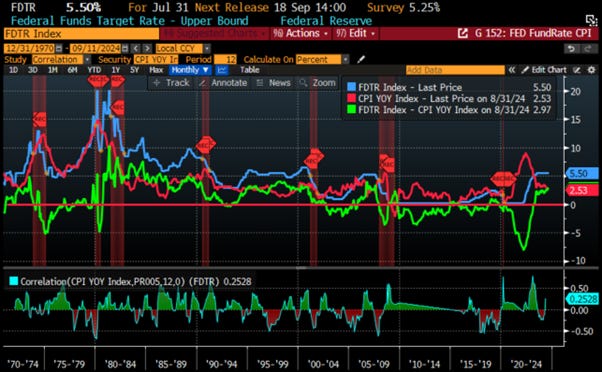
Task: Open start date calendar picker icon
Action: 59,49
